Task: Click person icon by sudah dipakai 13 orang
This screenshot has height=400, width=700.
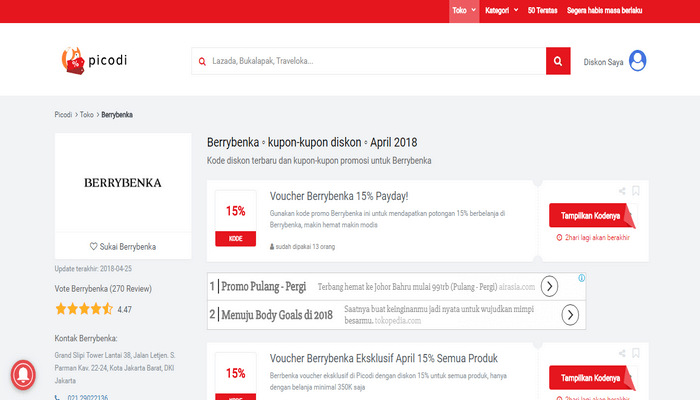Action: [272, 246]
